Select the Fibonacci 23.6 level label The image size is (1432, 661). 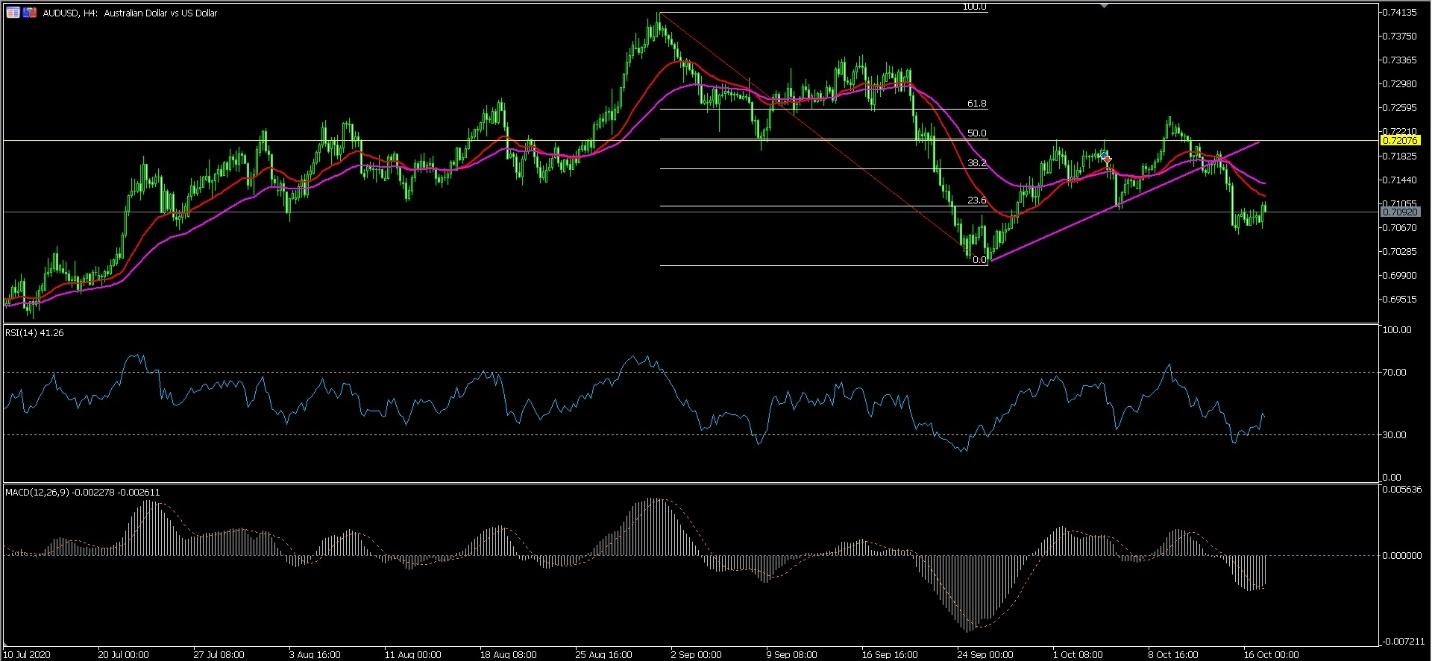[x=977, y=201]
